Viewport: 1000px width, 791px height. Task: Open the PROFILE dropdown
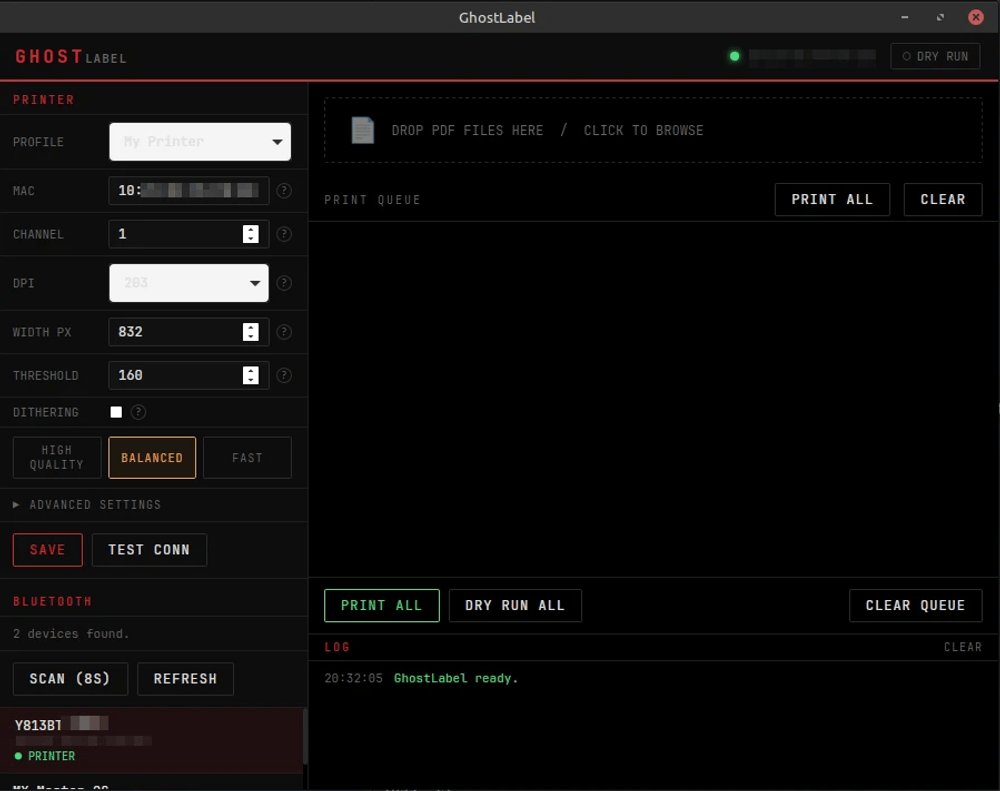coord(200,142)
